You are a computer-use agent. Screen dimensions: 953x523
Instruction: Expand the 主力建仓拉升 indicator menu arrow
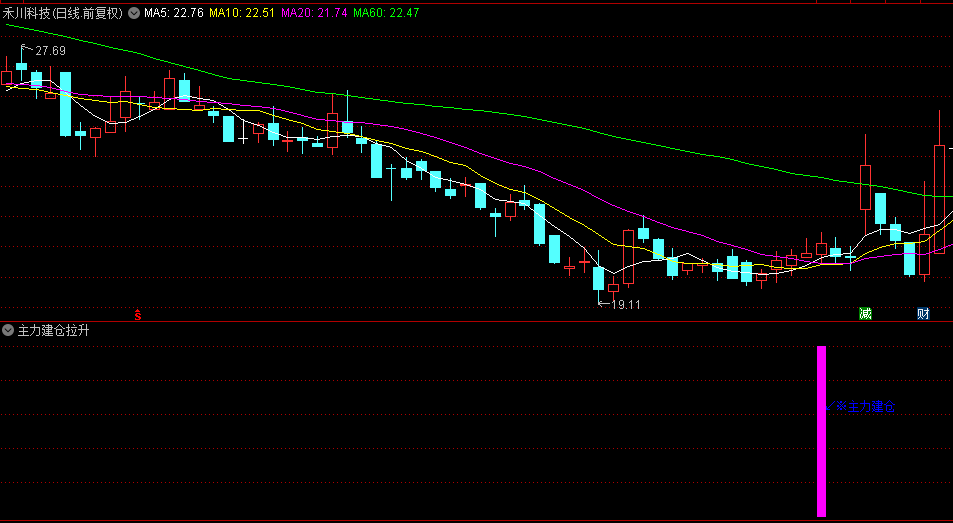[8, 330]
